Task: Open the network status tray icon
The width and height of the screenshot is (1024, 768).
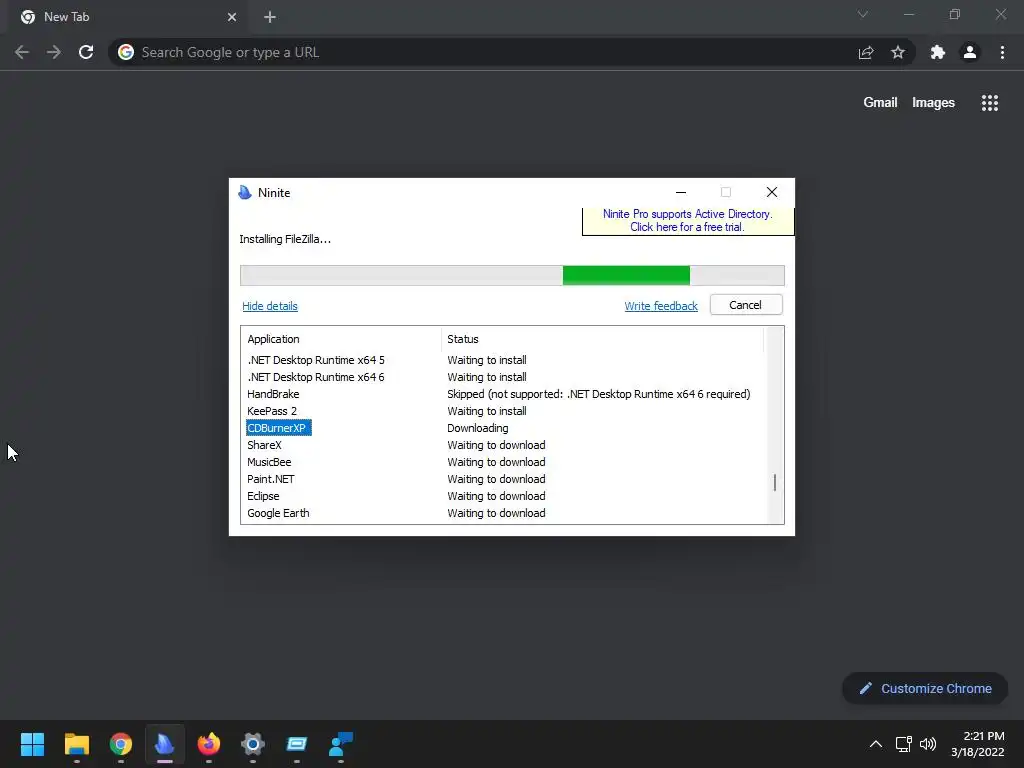Action: (x=904, y=744)
